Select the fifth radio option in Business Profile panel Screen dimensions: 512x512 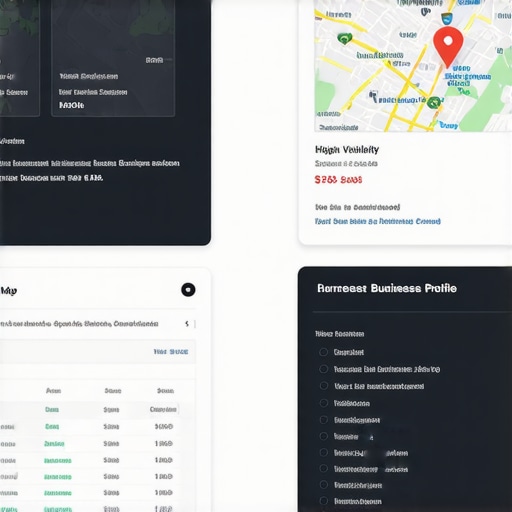click(323, 420)
